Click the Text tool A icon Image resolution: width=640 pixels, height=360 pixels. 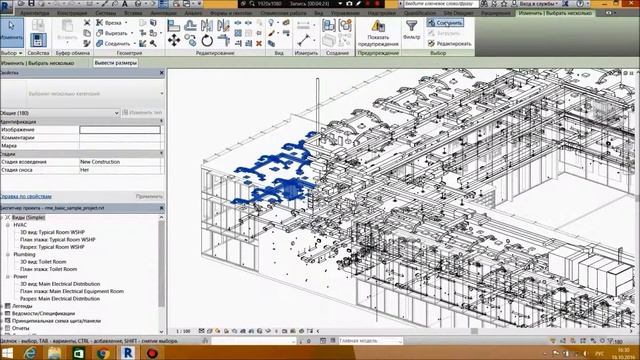[x=125, y=3]
